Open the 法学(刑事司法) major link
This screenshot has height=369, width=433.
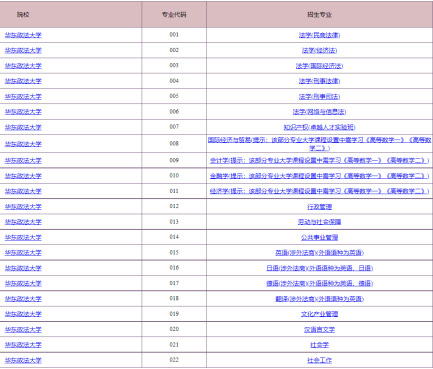pos(319,97)
